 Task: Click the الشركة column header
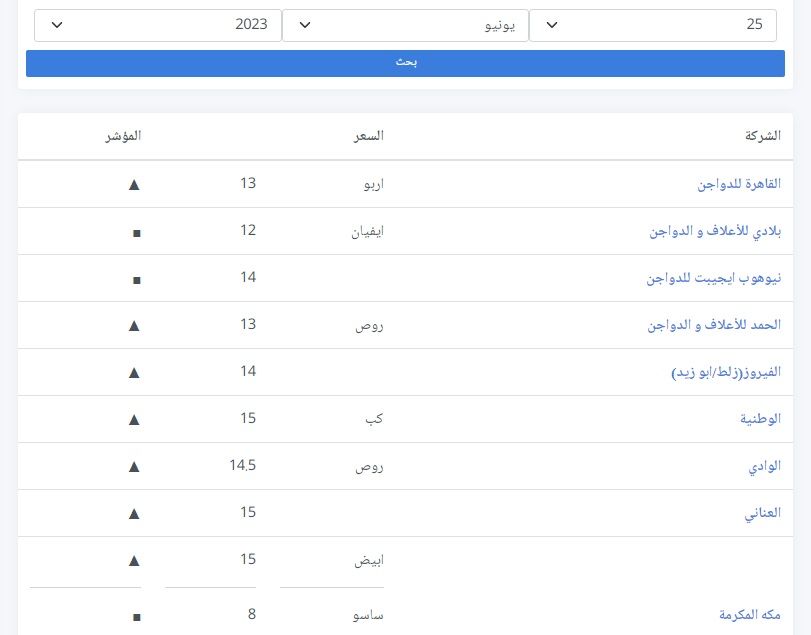764,136
